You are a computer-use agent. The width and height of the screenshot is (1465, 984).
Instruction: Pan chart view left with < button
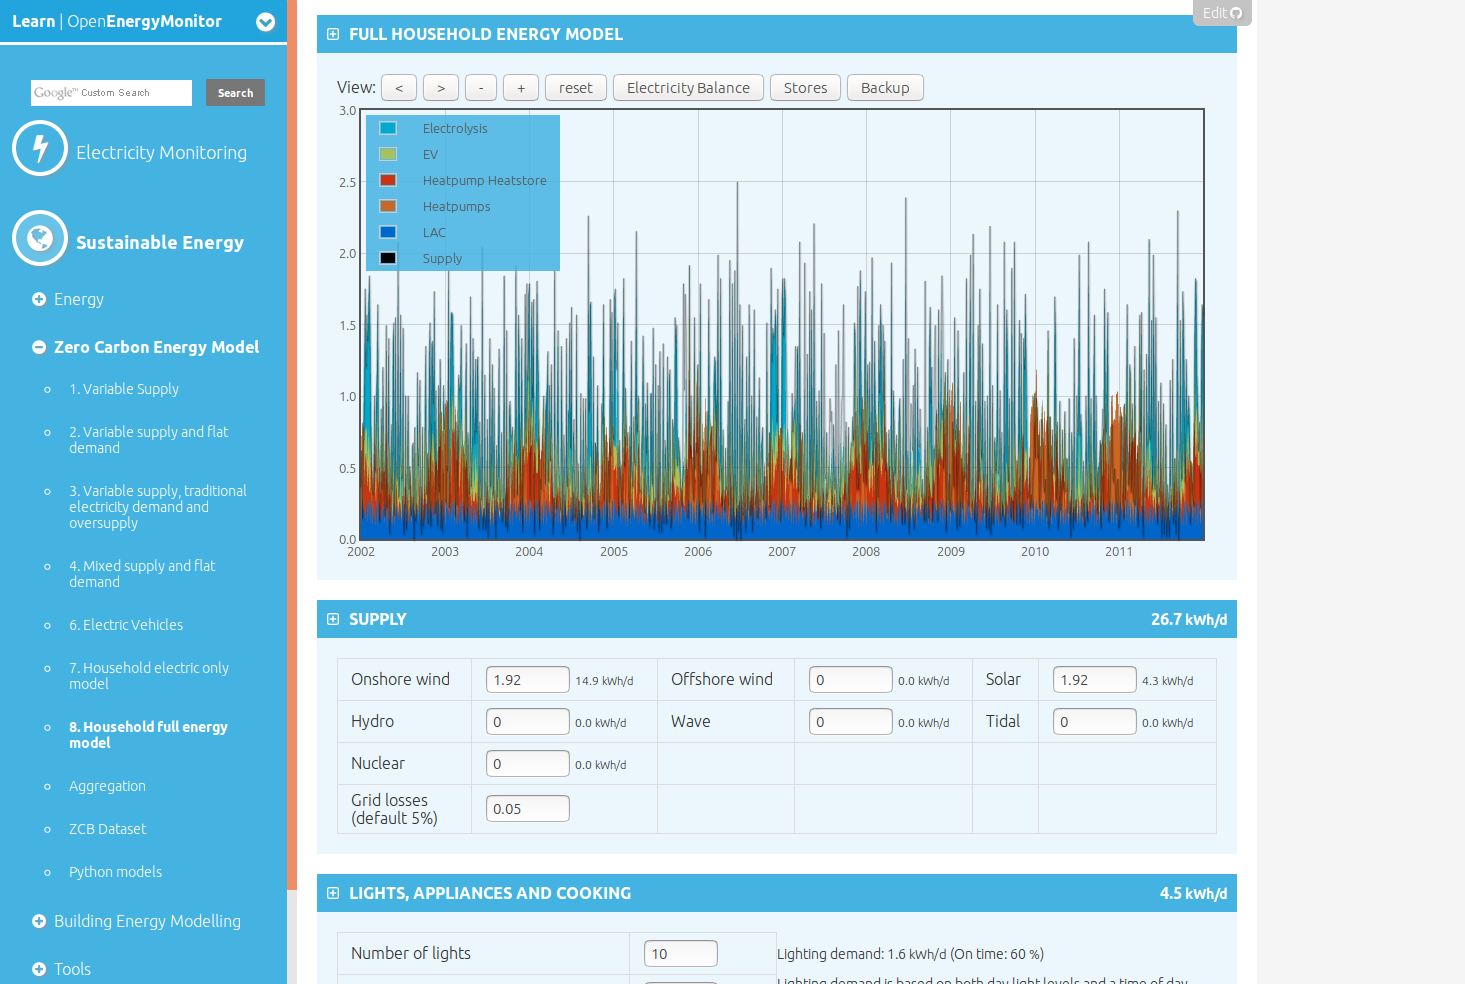[x=399, y=88]
